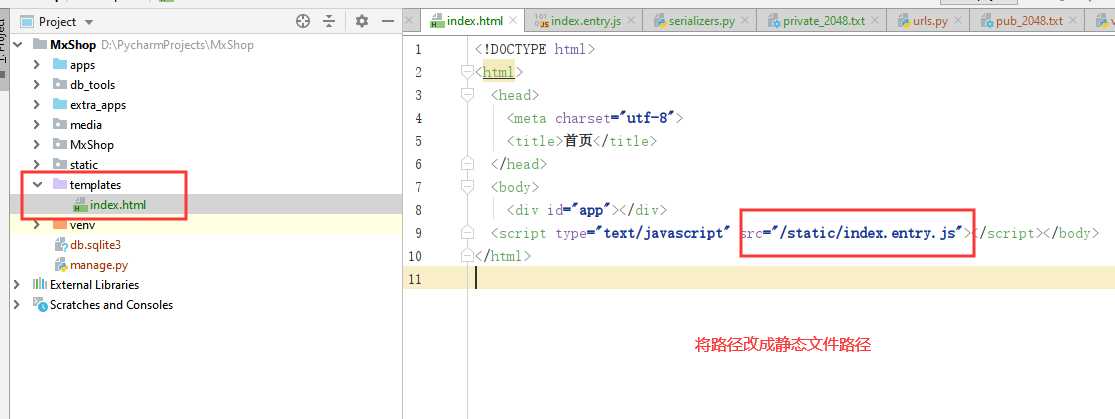Viewport: 1115px width, 419px height.
Task: Close the index.html tab
Action: (x=513, y=21)
